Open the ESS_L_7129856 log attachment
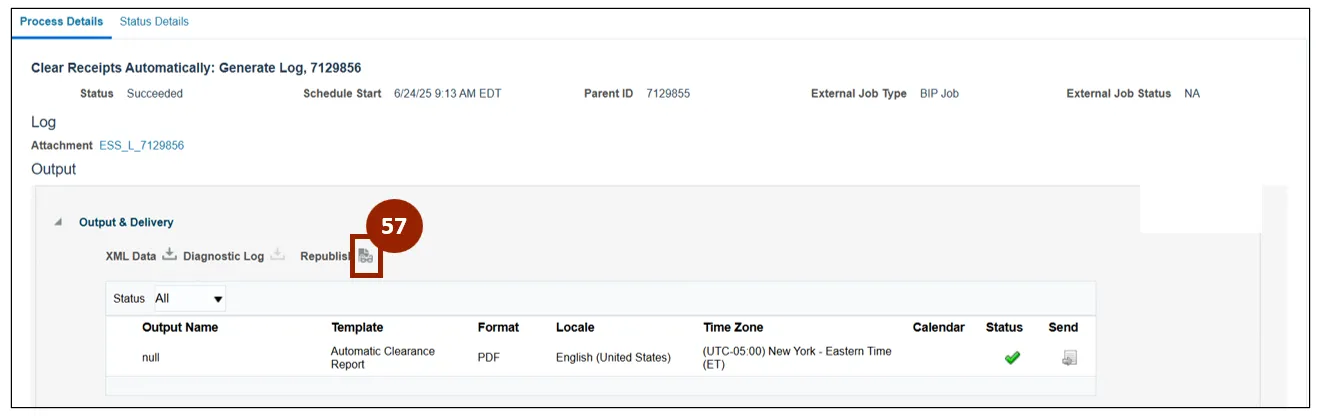1318x416 pixels. tap(141, 145)
